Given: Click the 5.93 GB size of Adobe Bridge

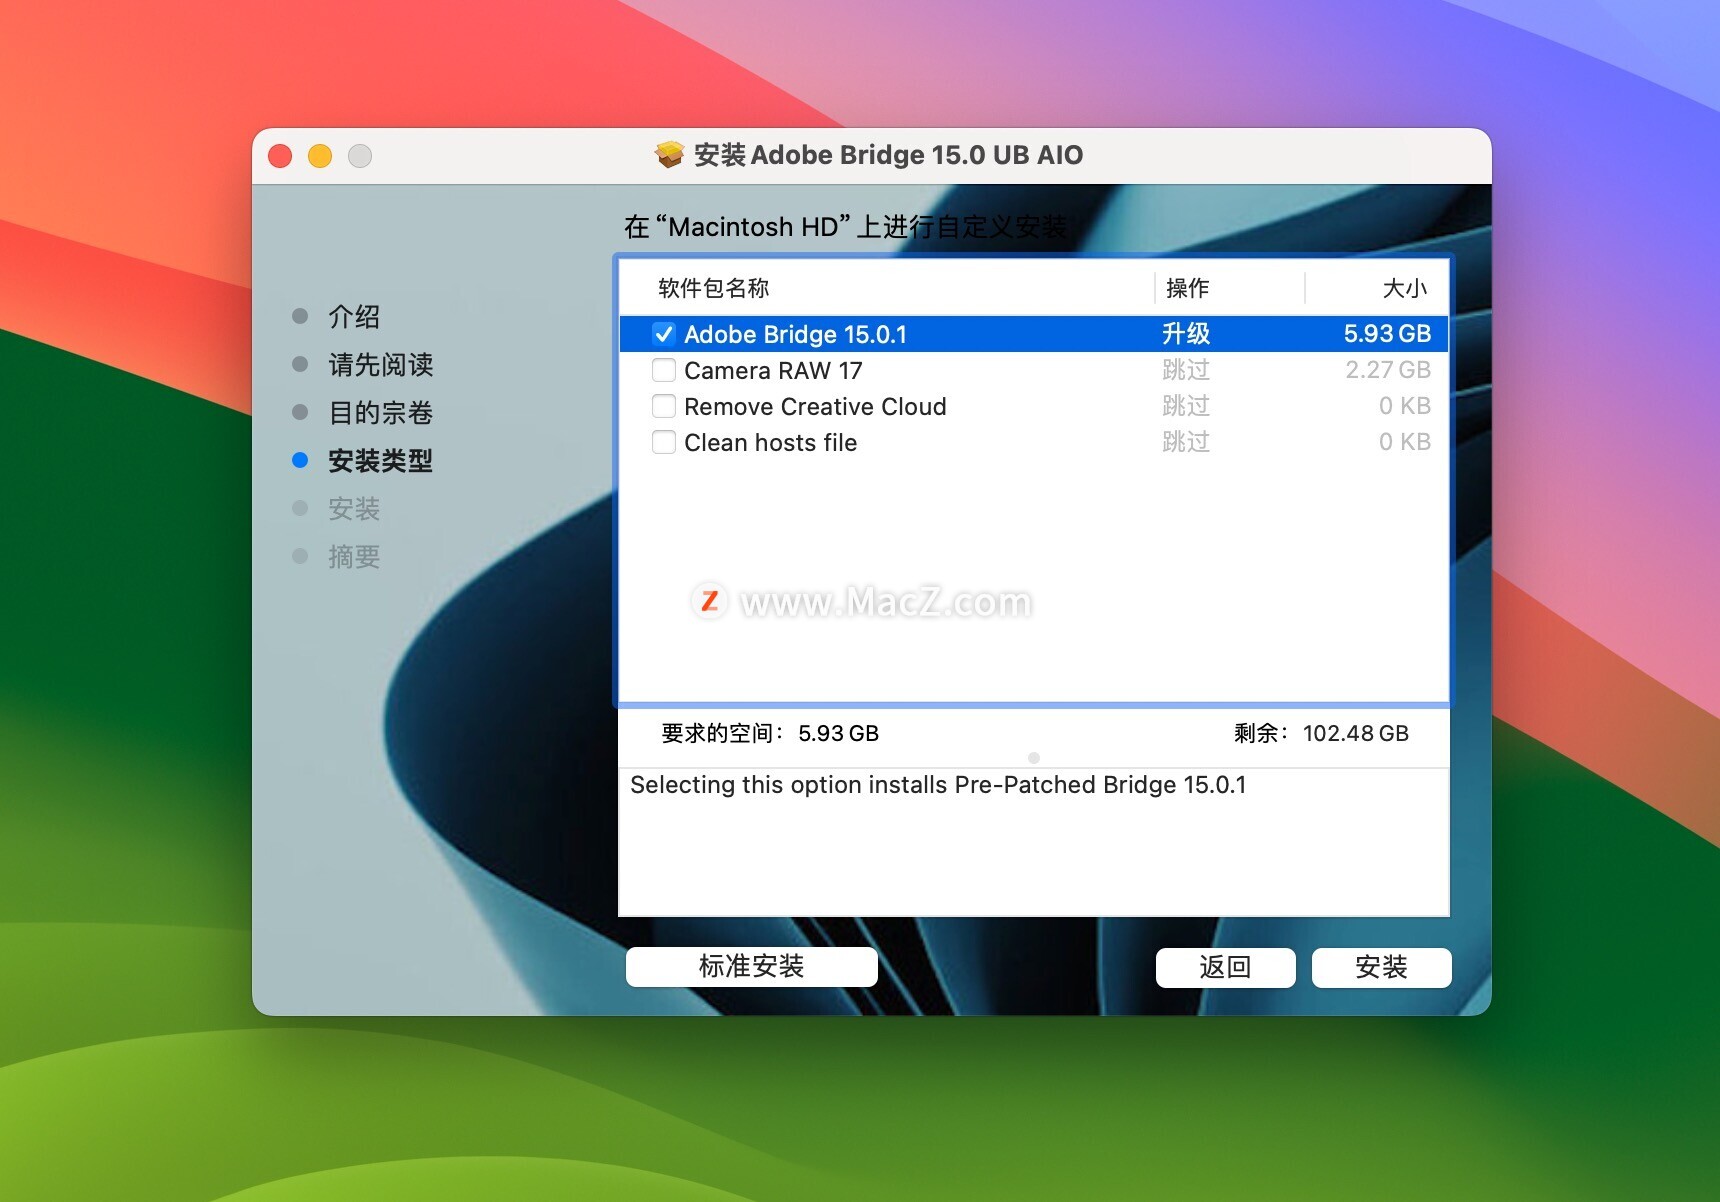Looking at the screenshot, I should coord(1387,333).
